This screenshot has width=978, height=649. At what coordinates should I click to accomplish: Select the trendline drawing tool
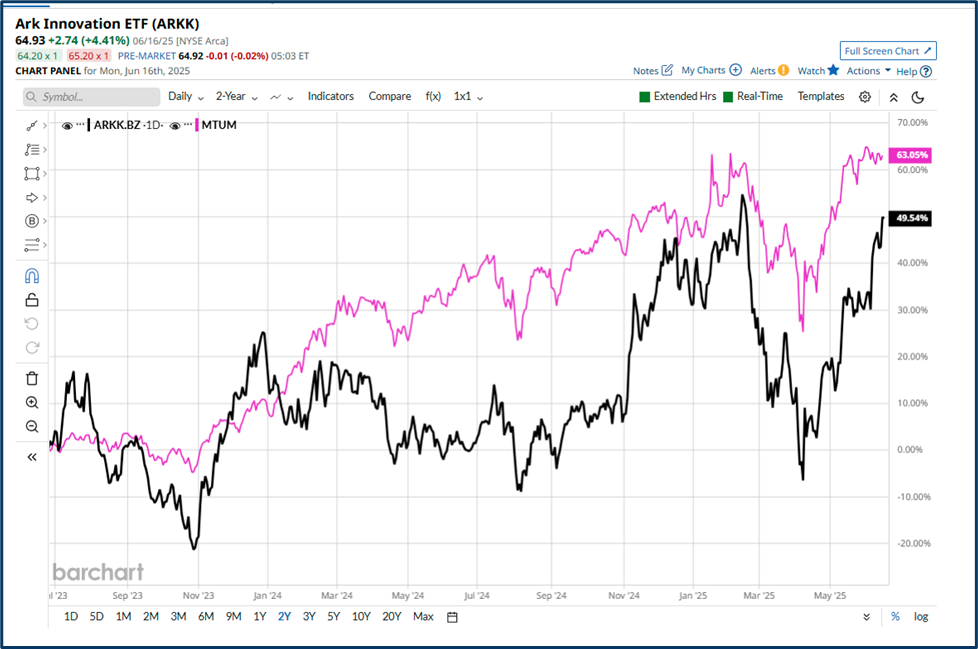point(32,125)
